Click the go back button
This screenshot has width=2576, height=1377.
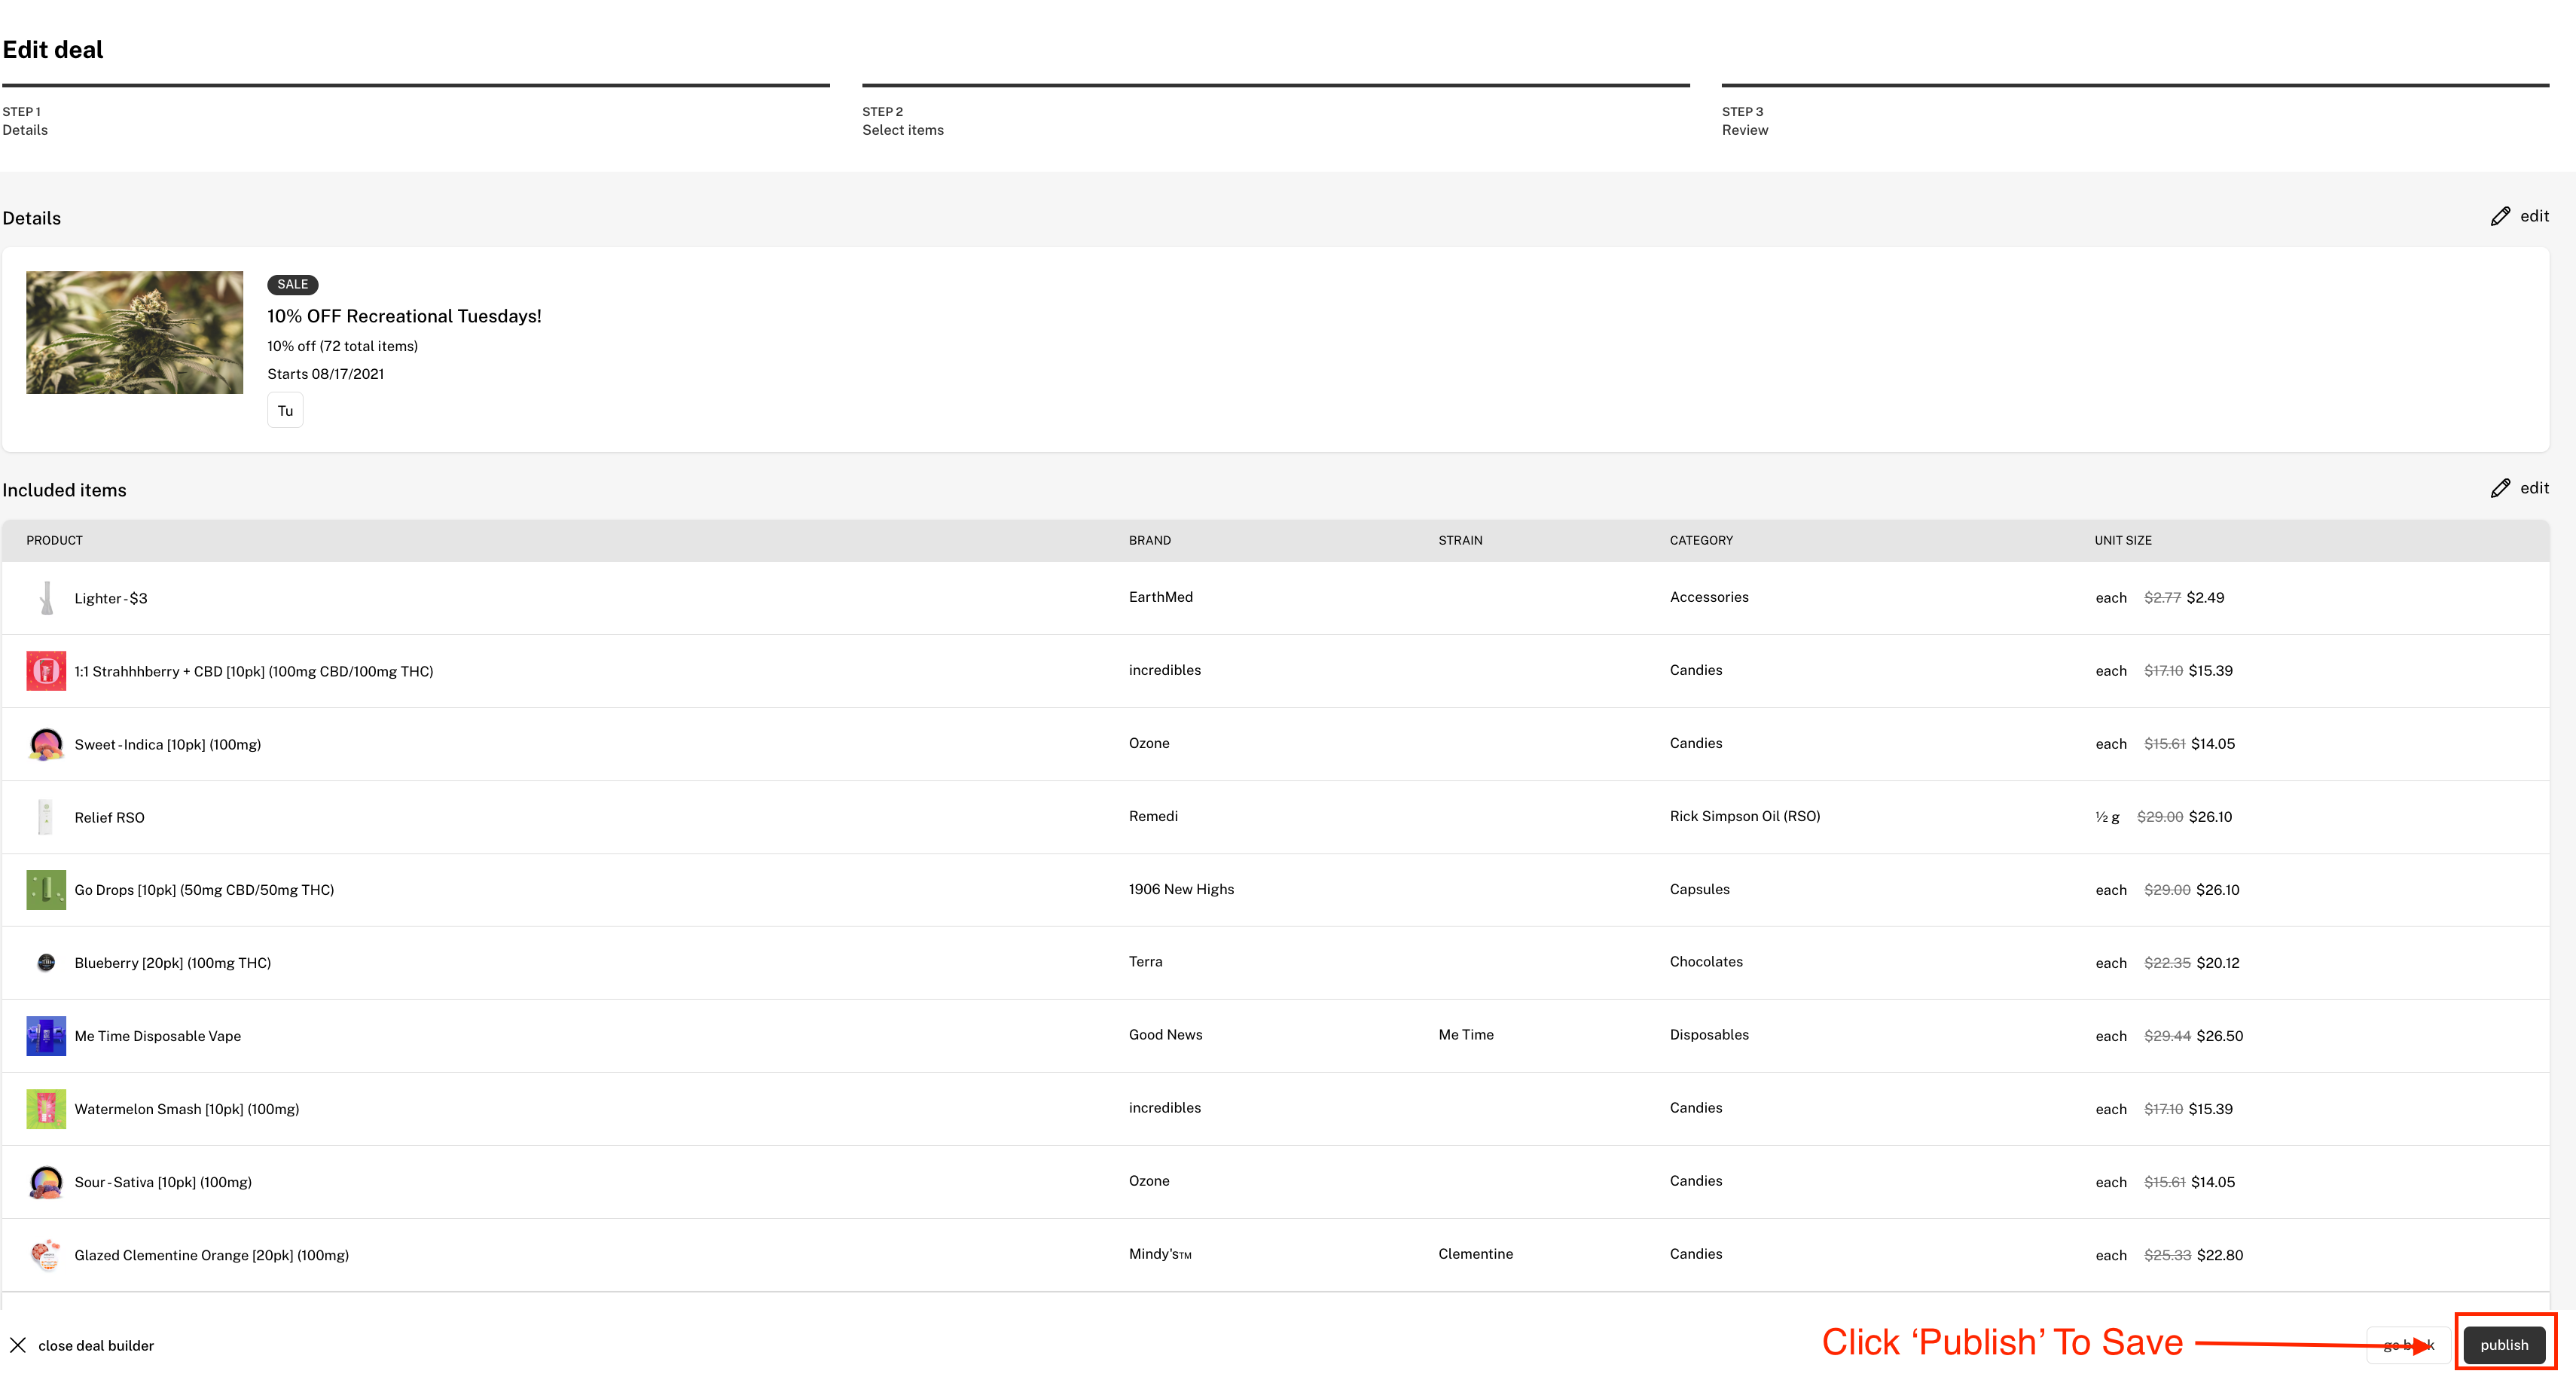pyautogui.click(x=2407, y=1344)
